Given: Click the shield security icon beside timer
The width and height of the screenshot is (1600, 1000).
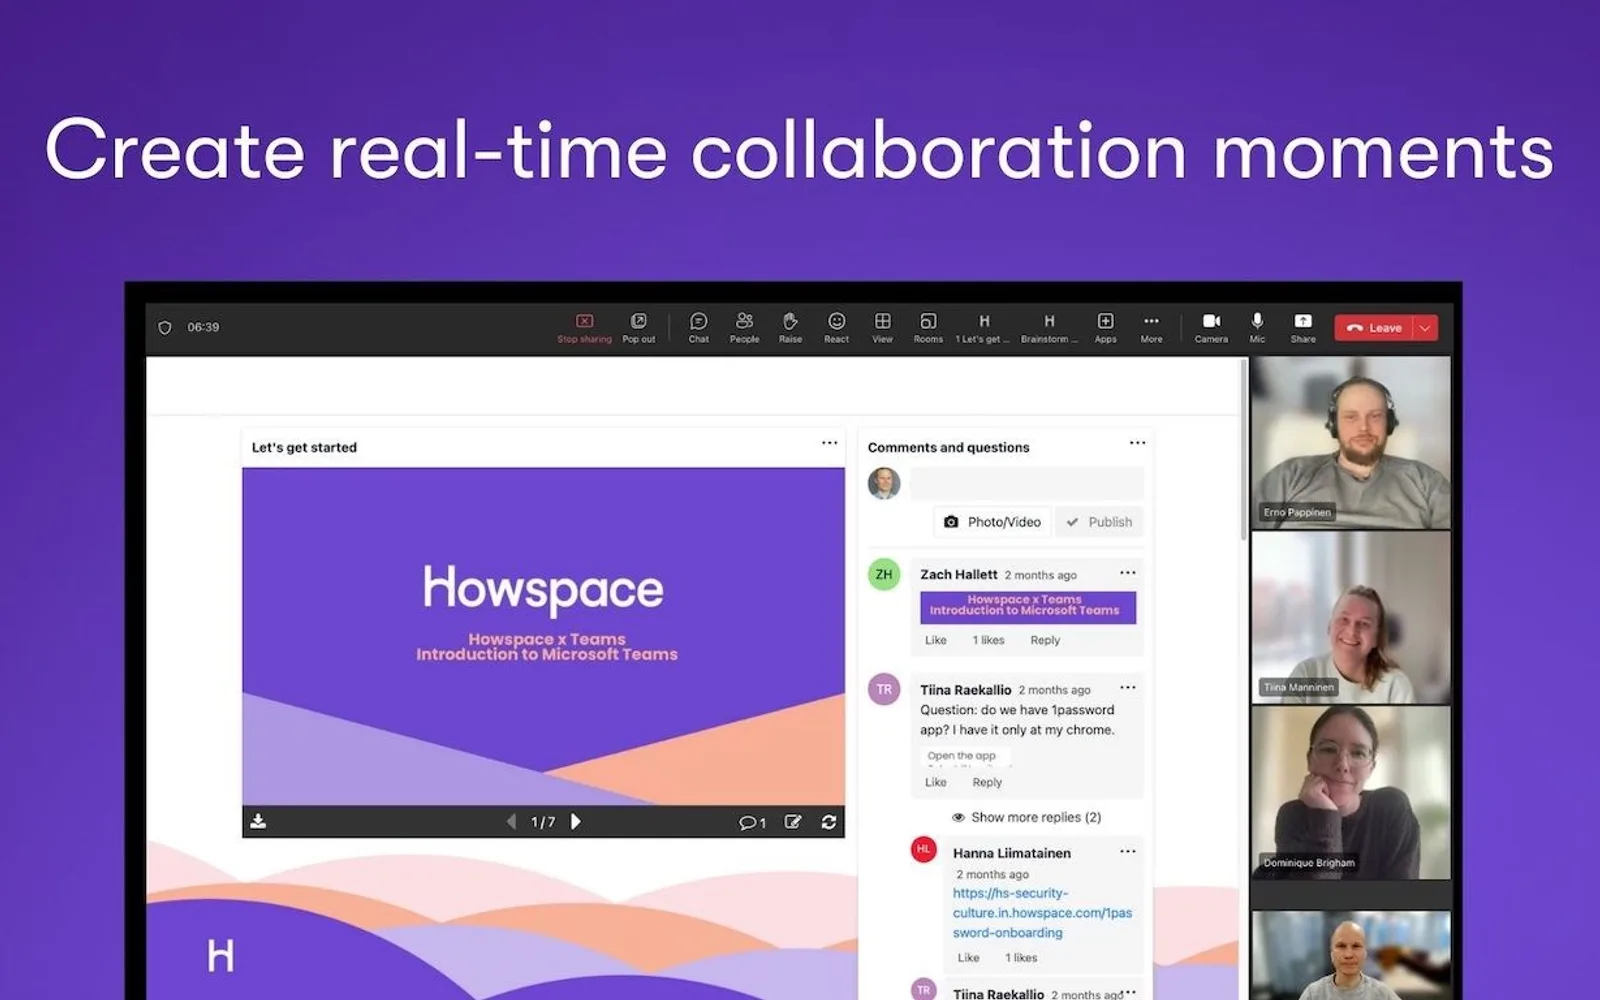Looking at the screenshot, I should point(165,328).
